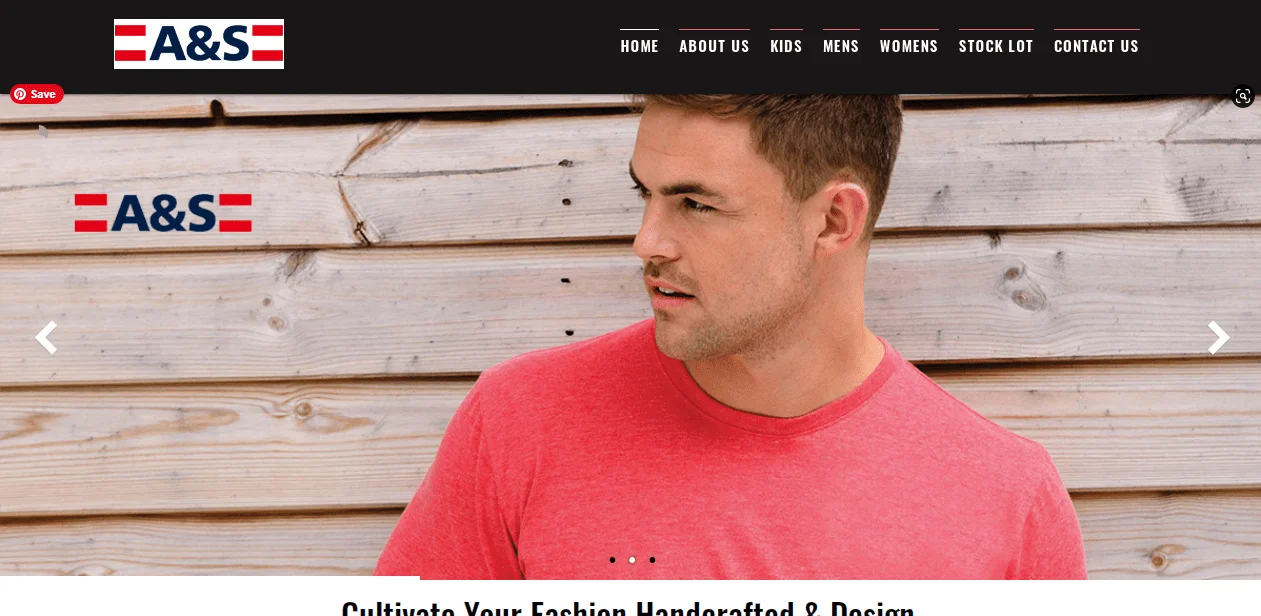Click the Pinterest logo inside Save button
The width and height of the screenshot is (1261, 616).
pos(19,94)
